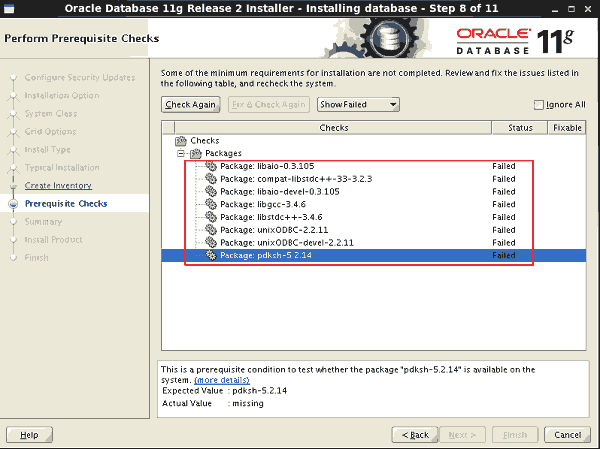The image size is (600, 449).
Task: Minimize the installer window
Action: point(555,9)
